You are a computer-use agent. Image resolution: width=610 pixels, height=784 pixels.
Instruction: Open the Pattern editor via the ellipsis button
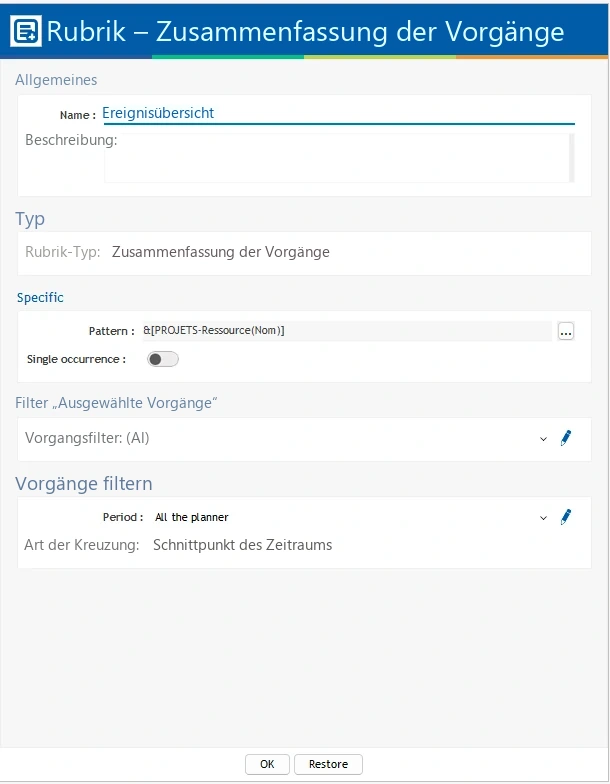(x=566, y=332)
